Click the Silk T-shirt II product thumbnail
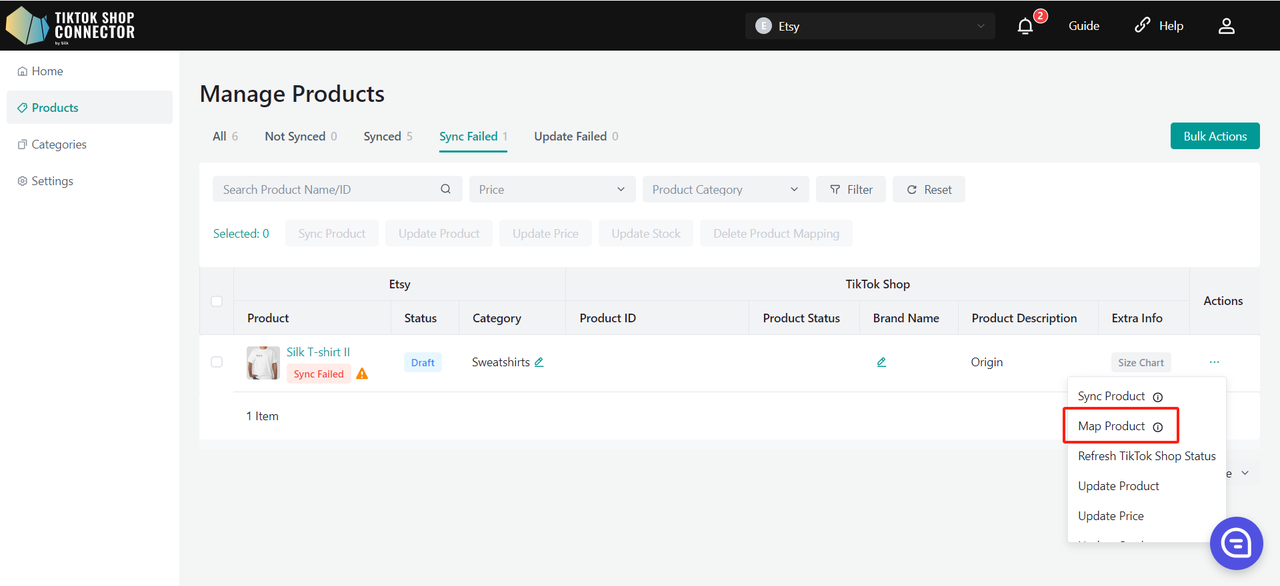This screenshot has height=586, width=1280. tap(263, 362)
